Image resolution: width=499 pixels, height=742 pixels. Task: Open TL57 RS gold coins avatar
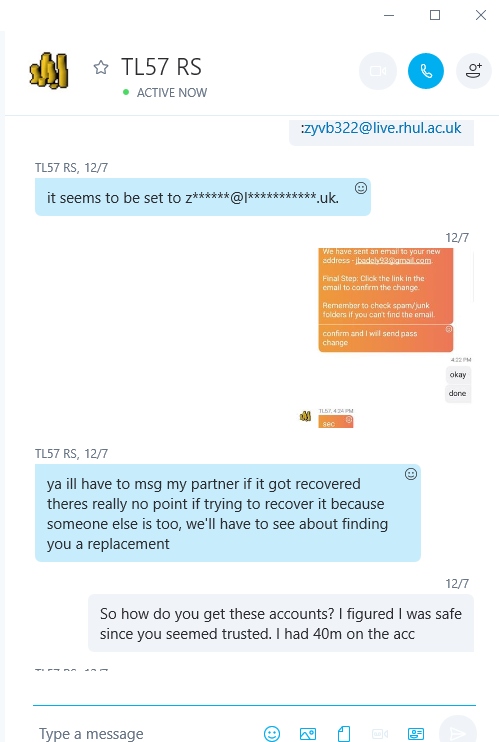49,71
